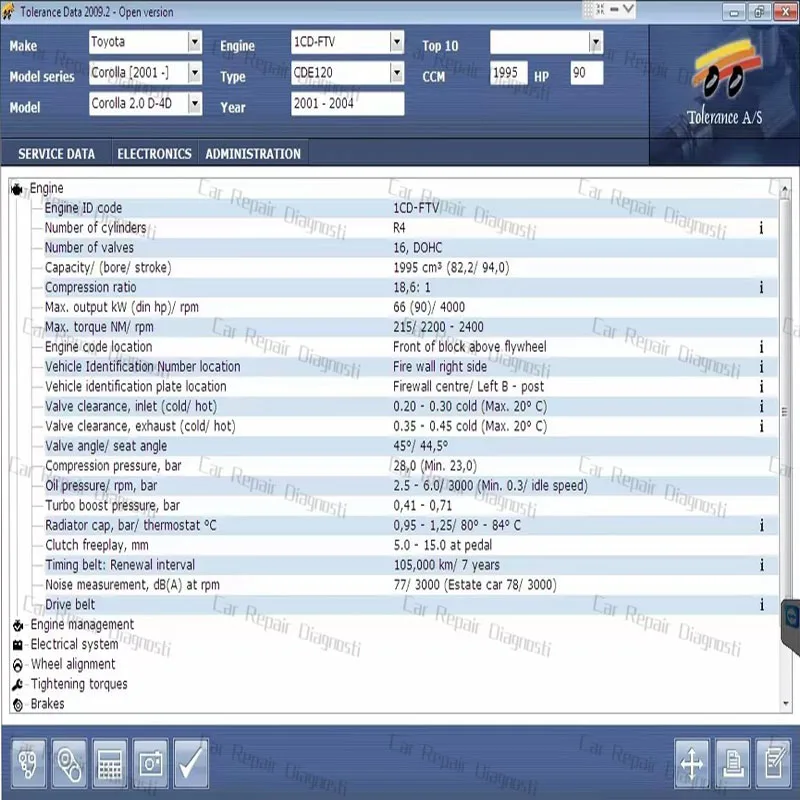Open the Model series dropdown arrow
Image resolution: width=800 pixels, height=800 pixels.
194,73
